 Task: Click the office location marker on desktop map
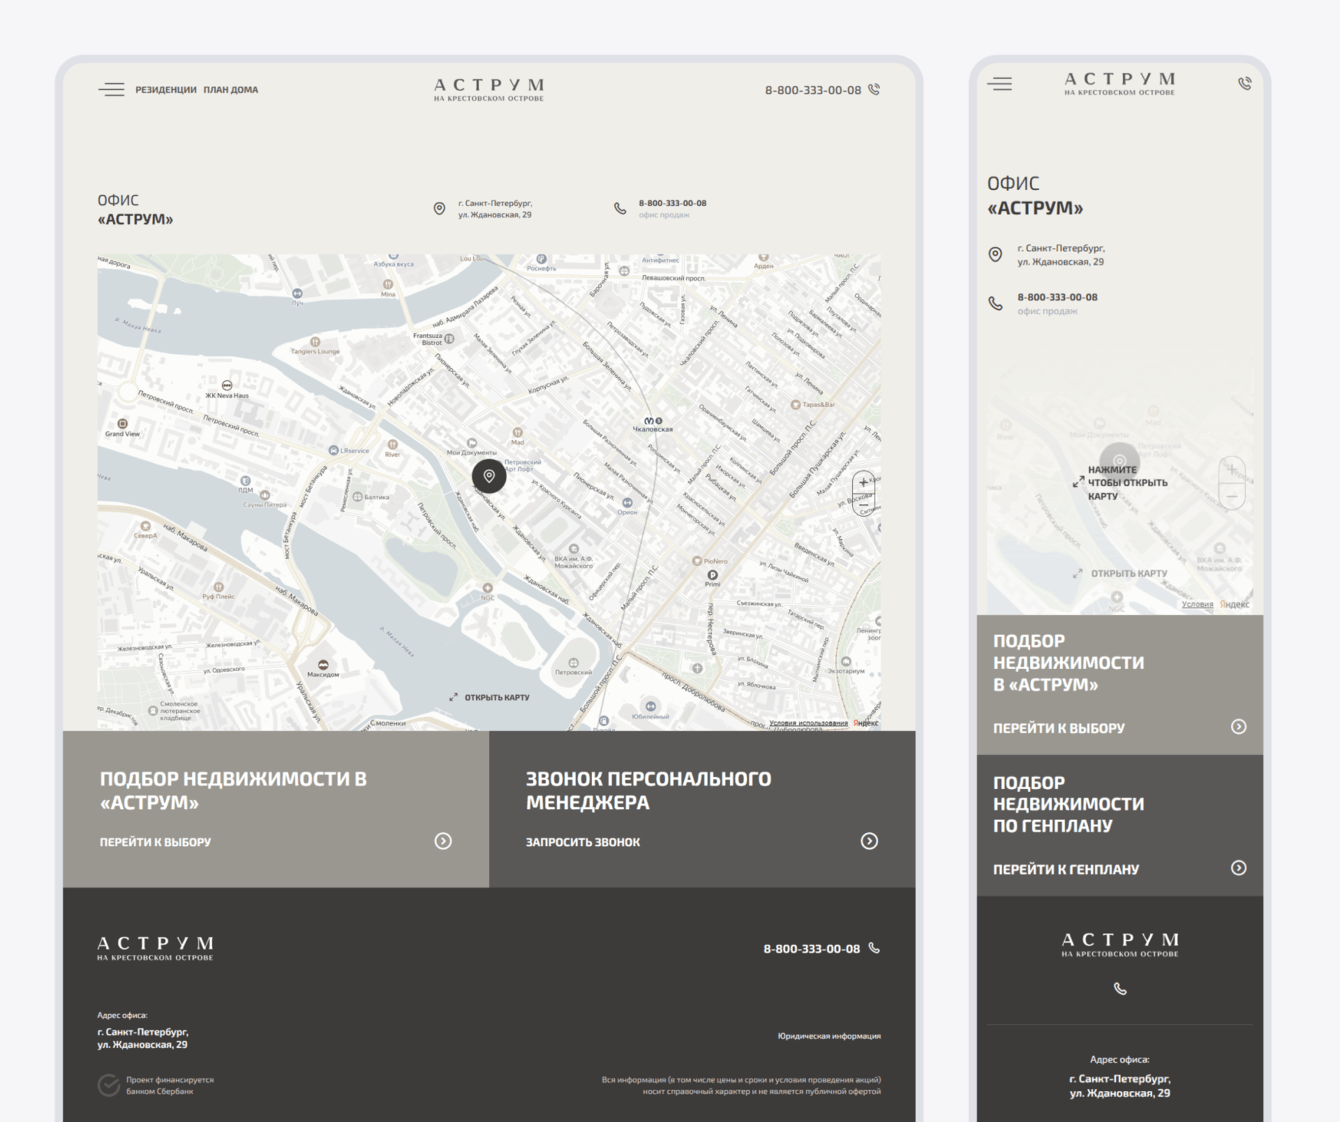[489, 476]
